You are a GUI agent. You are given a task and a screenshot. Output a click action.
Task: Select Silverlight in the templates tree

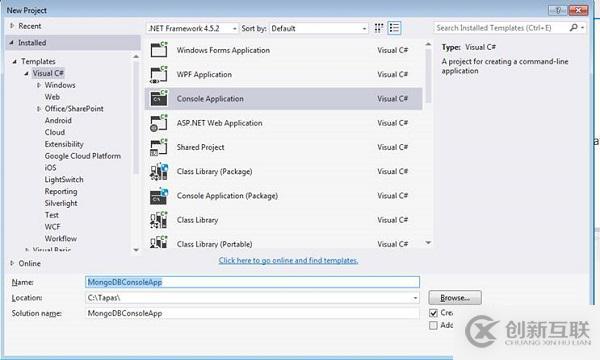61,203
